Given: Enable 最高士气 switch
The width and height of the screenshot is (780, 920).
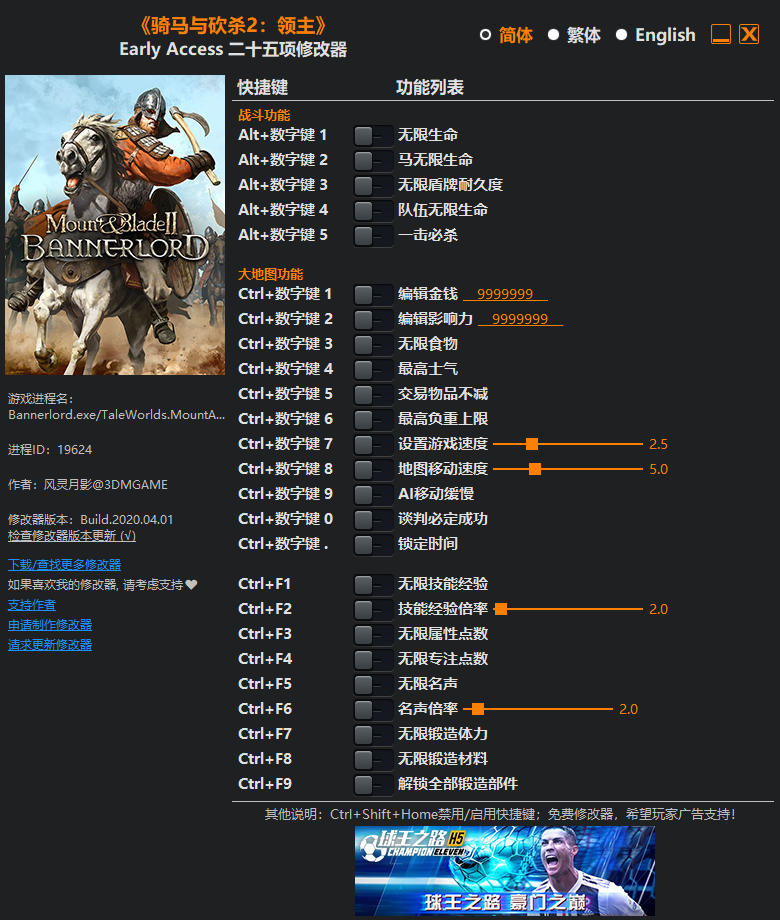Looking at the screenshot, I should [x=373, y=370].
